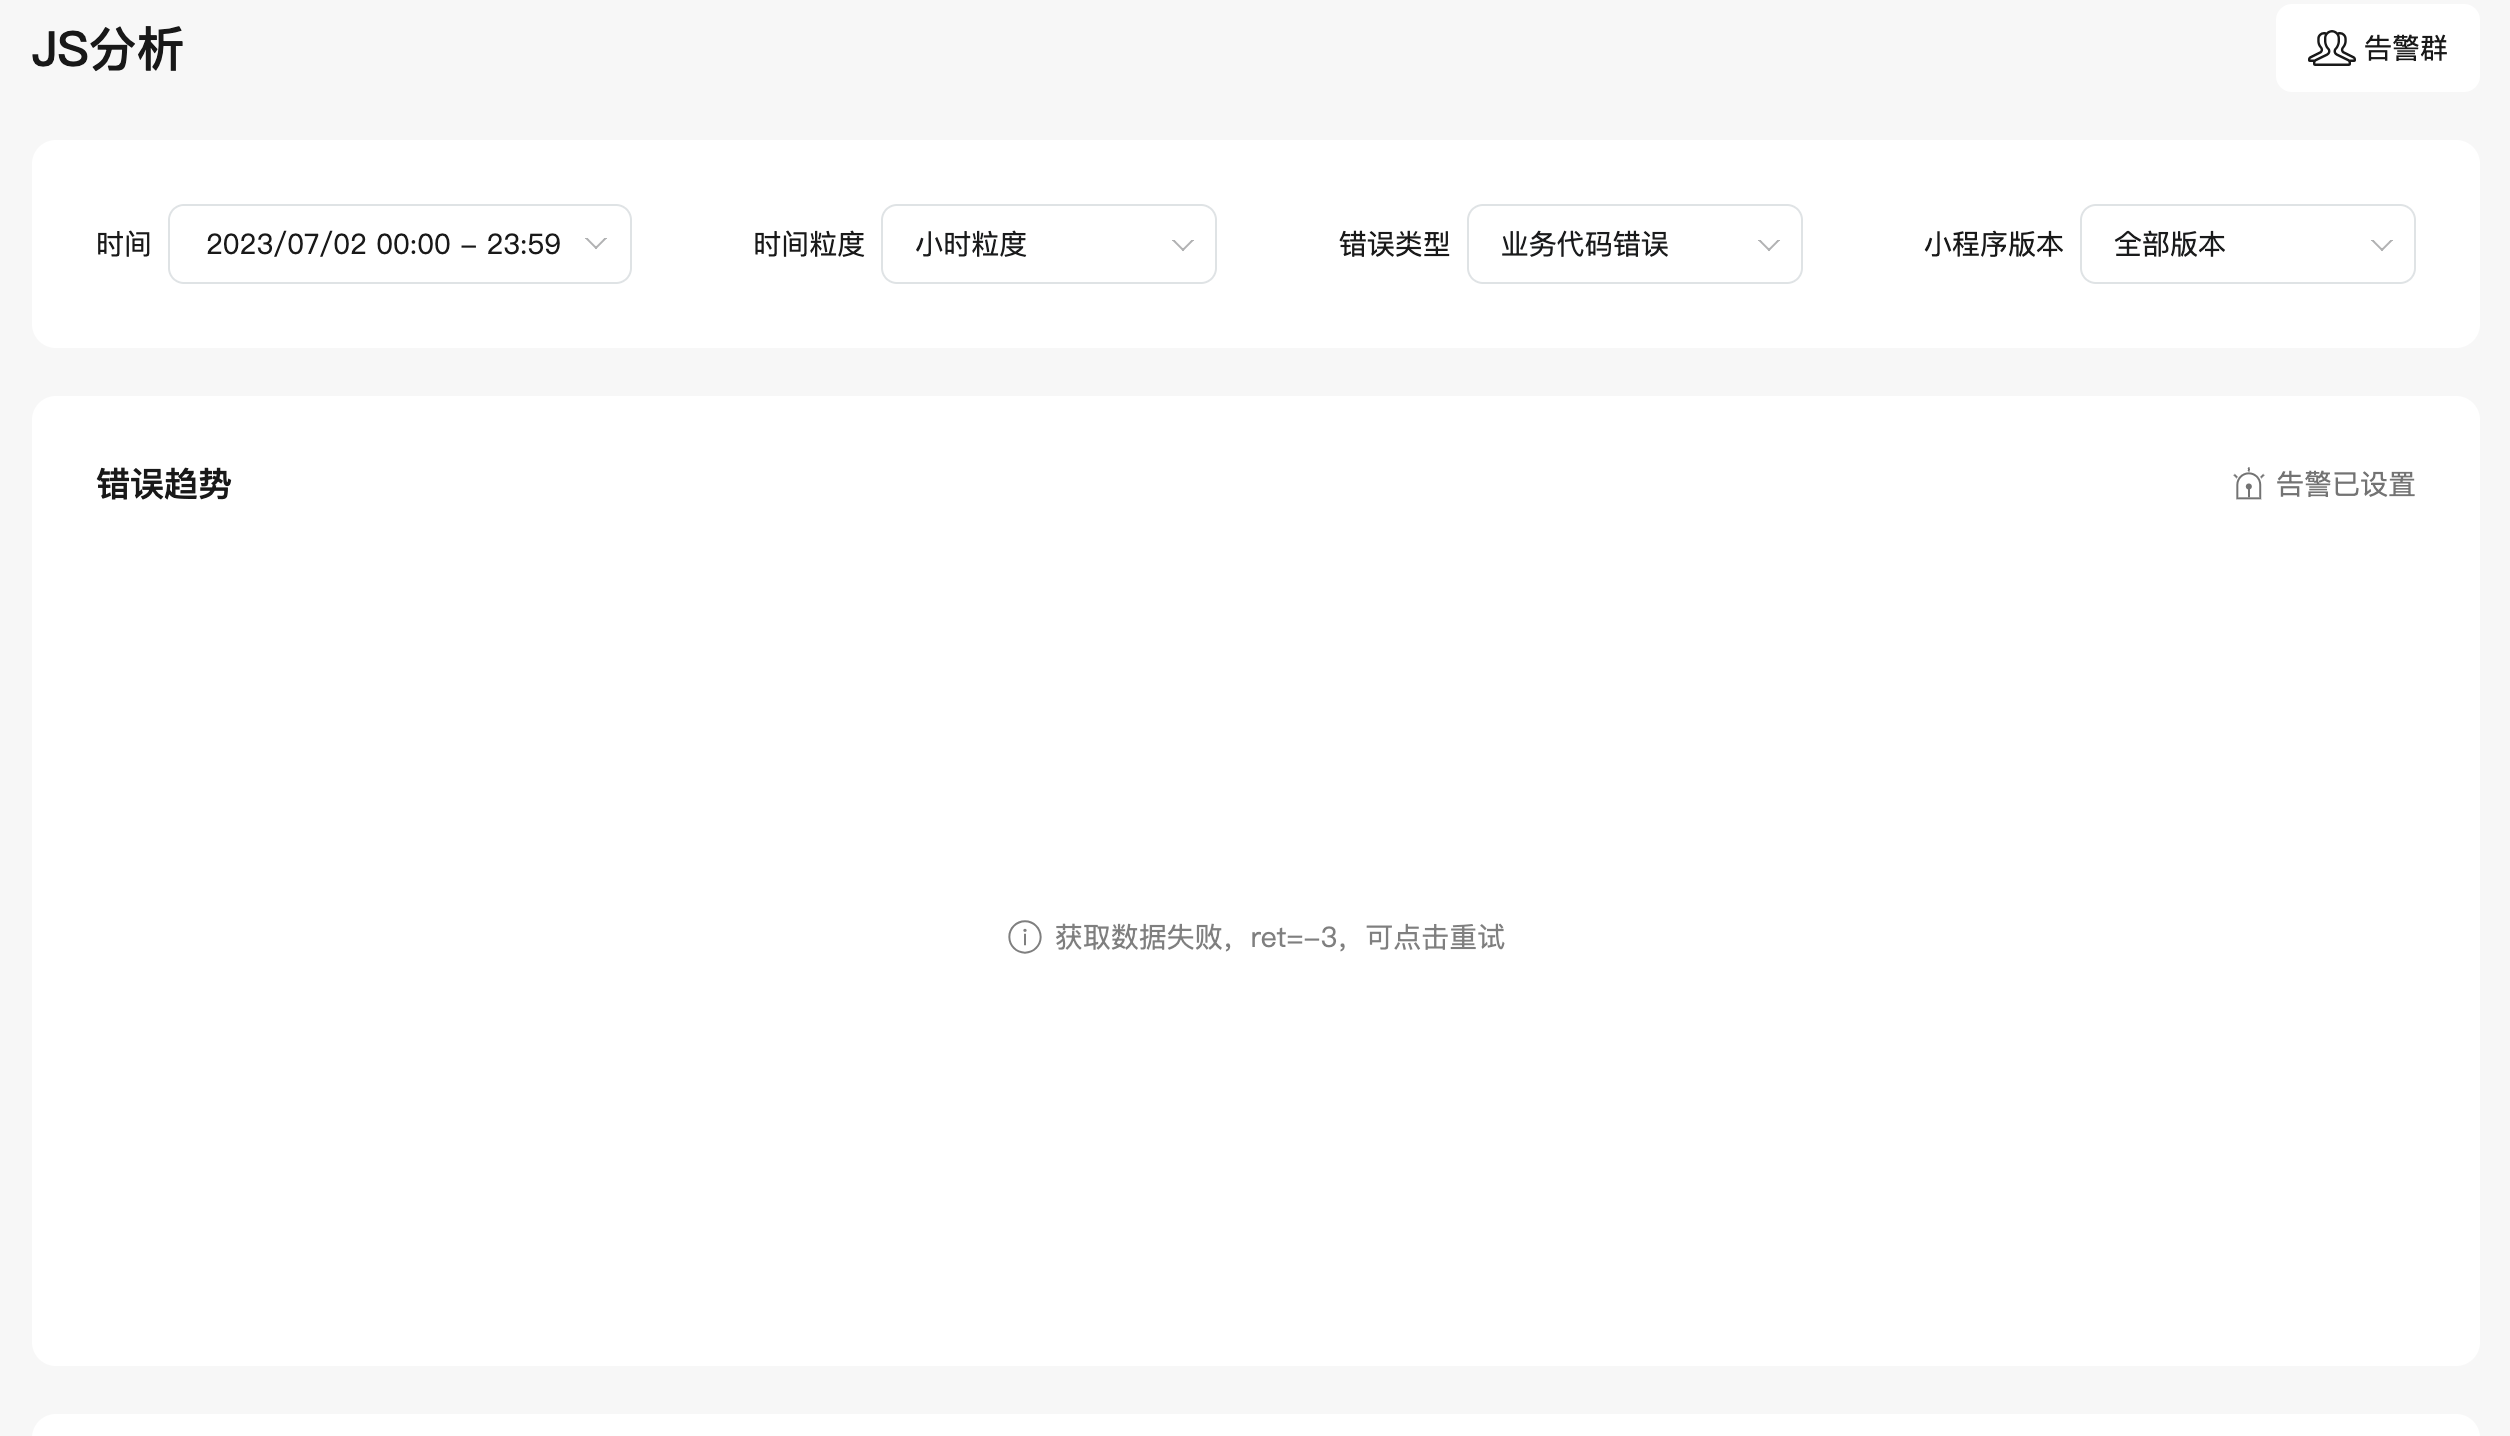2510x1436 pixels.
Task: Click chevron arrow inside 业务代码错误 selector
Action: (1768, 245)
